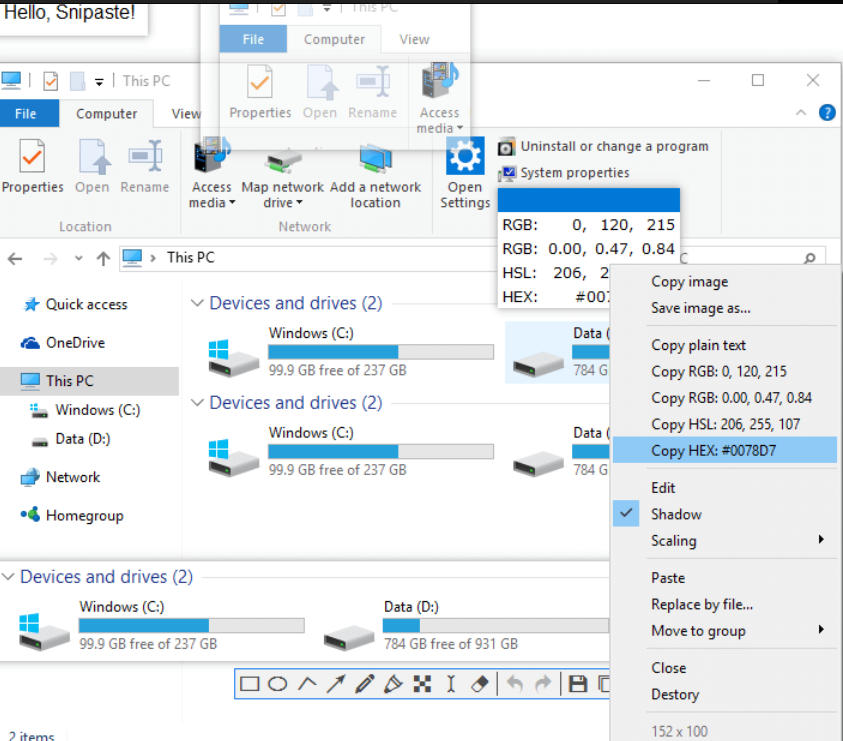The width and height of the screenshot is (843, 741).
Task: Activate the Marker highlighter tool
Action: click(393, 684)
